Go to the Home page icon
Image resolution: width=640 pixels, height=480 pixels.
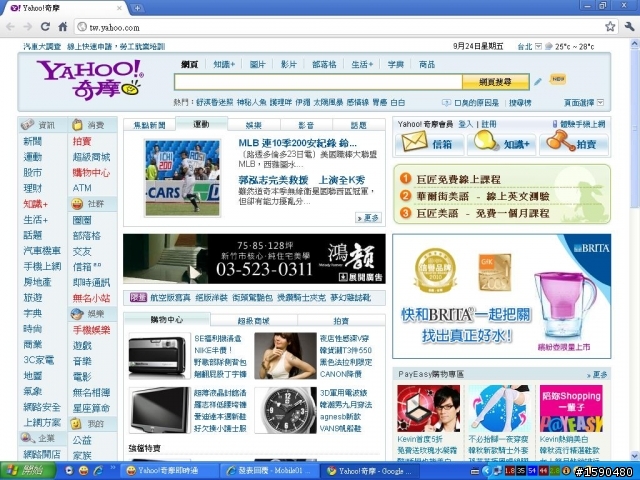pos(62,27)
